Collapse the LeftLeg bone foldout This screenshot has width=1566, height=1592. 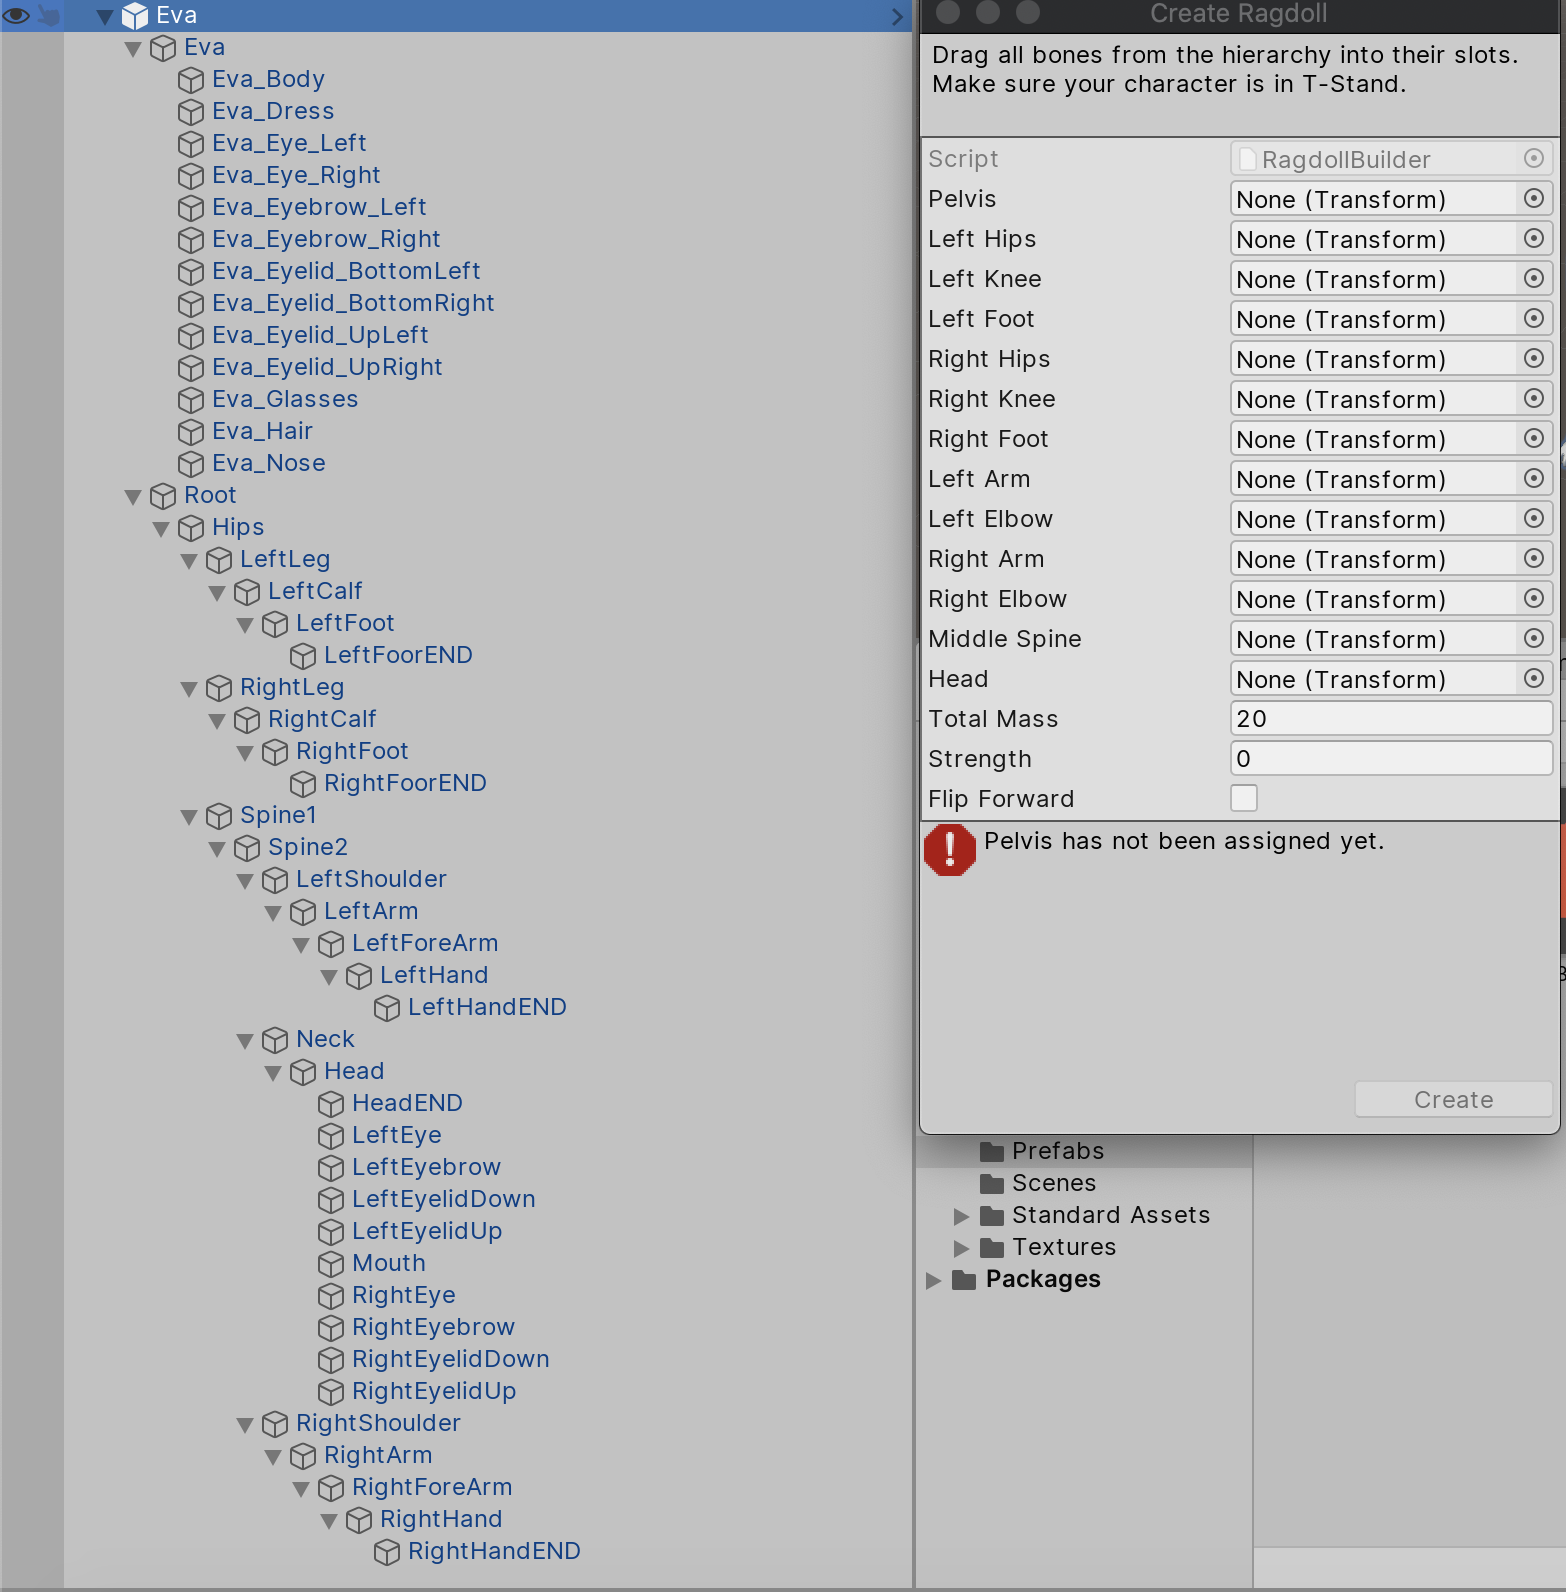[x=189, y=560]
